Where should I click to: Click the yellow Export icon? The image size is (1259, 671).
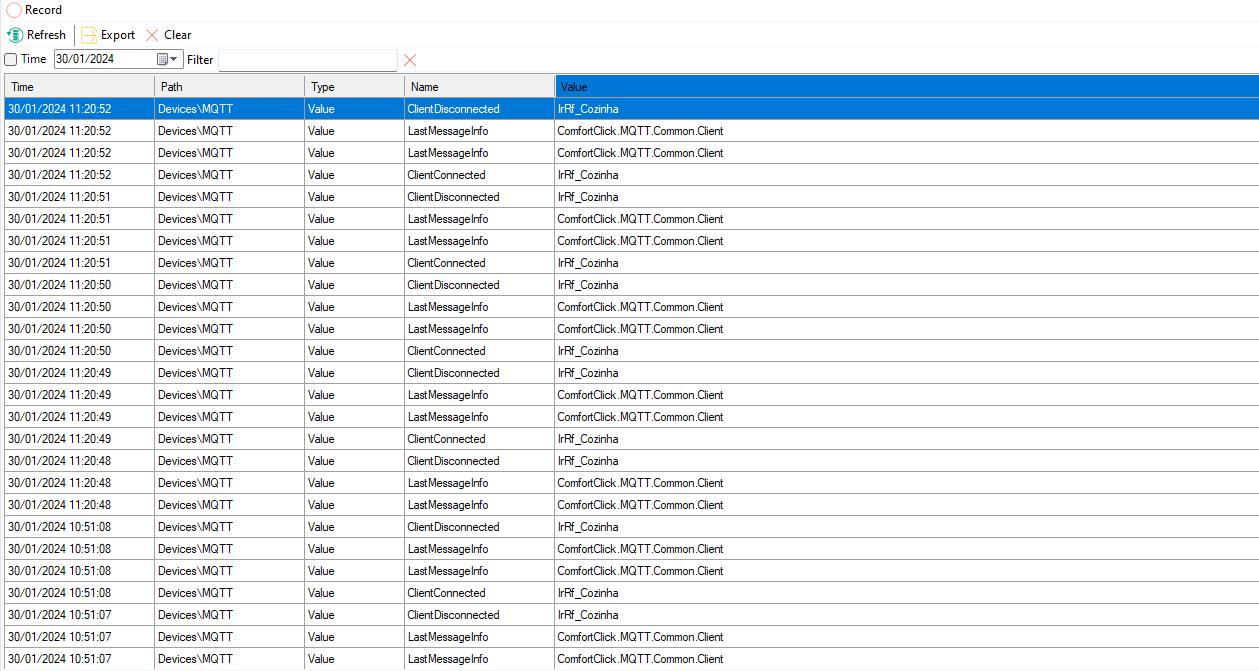point(89,35)
